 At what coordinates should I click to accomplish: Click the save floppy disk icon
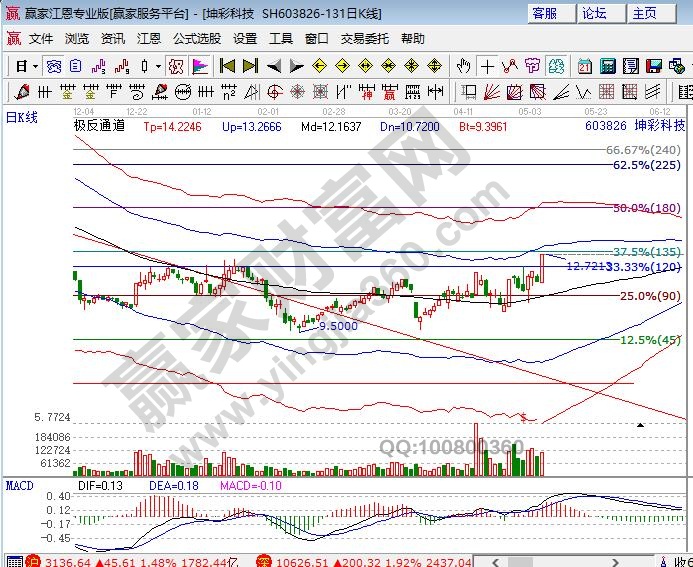(653, 66)
